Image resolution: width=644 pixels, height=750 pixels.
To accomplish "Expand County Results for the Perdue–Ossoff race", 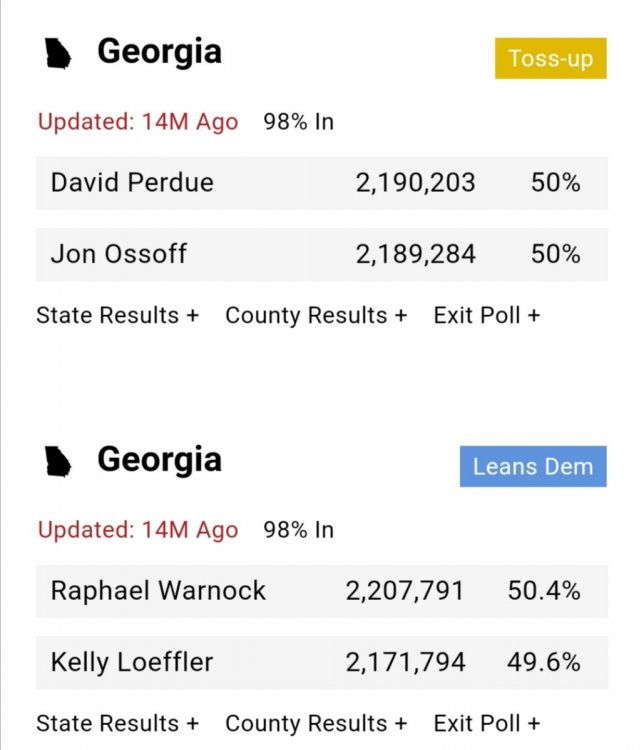I will pos(316,315).
